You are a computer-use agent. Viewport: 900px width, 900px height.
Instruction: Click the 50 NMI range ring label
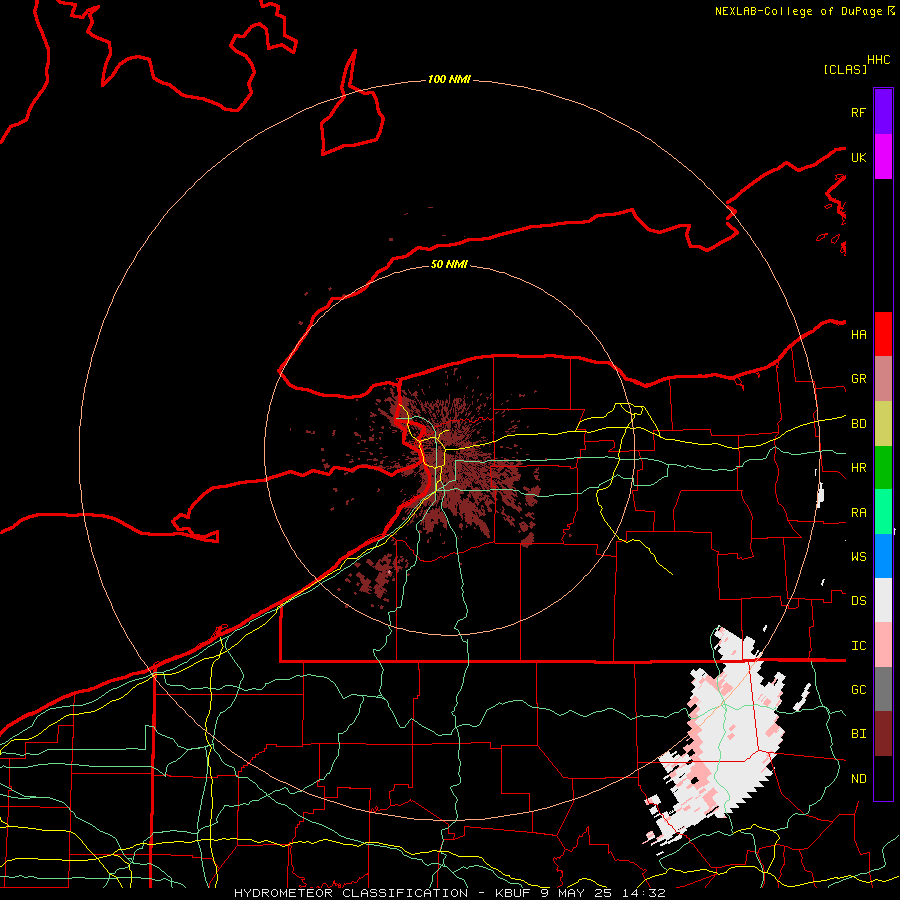click(x=449, y=264)
